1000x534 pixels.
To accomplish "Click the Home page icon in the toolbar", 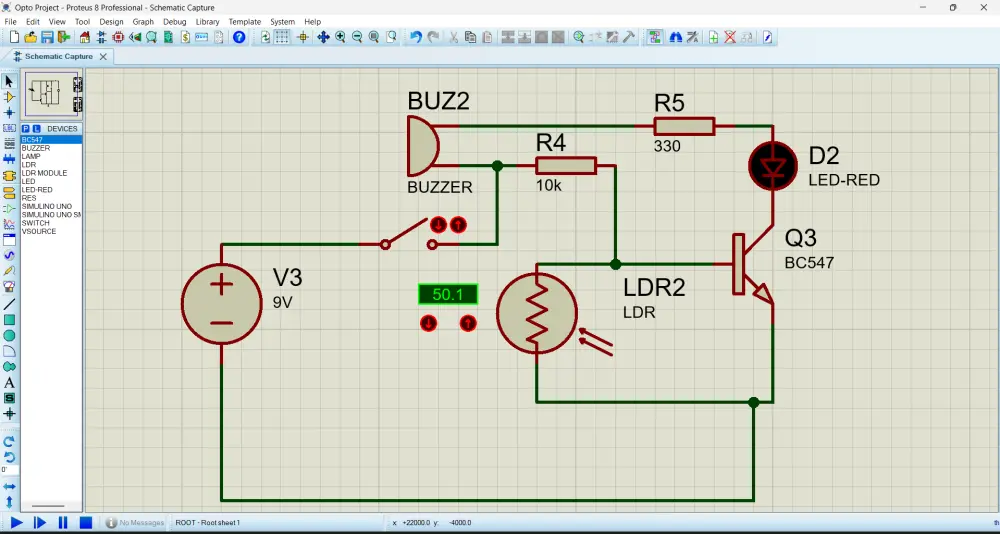I will [84, 37].
